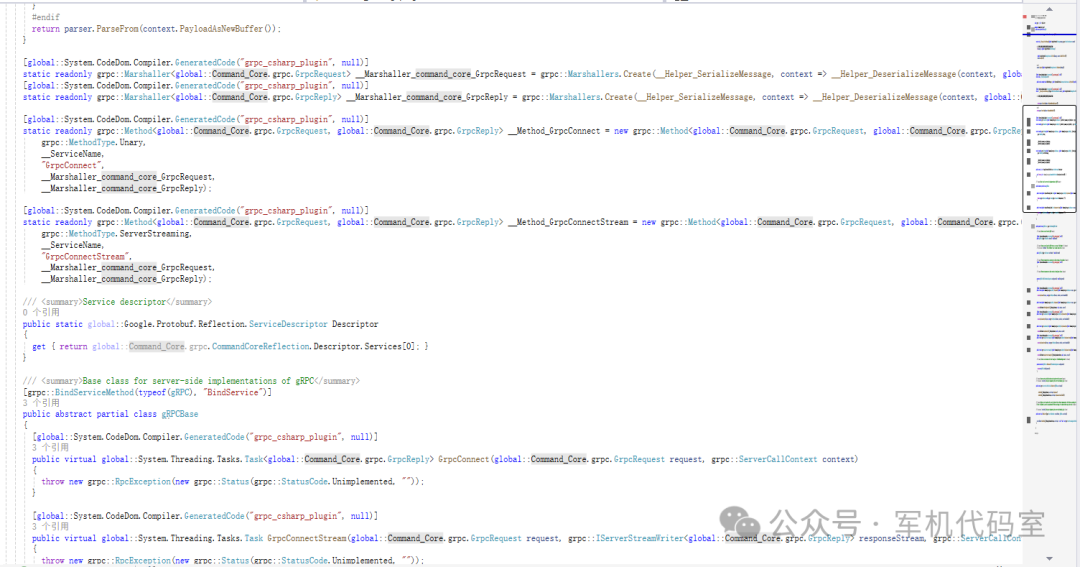Click the __Method_GrpcConnectStream field name
The height and width of the screenshot is (567, 1080).
point(568,223)
